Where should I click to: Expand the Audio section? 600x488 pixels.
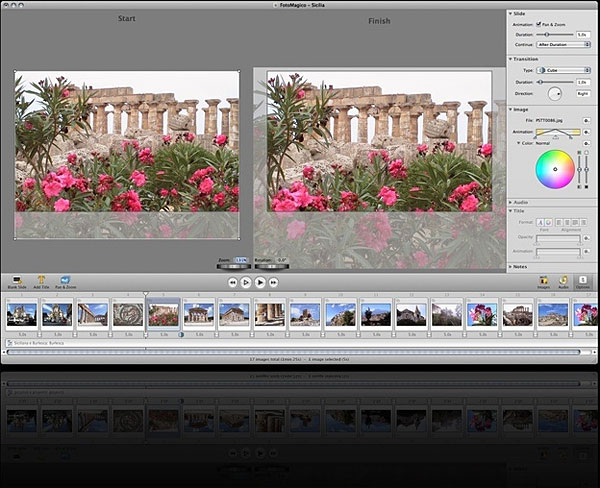510,202
